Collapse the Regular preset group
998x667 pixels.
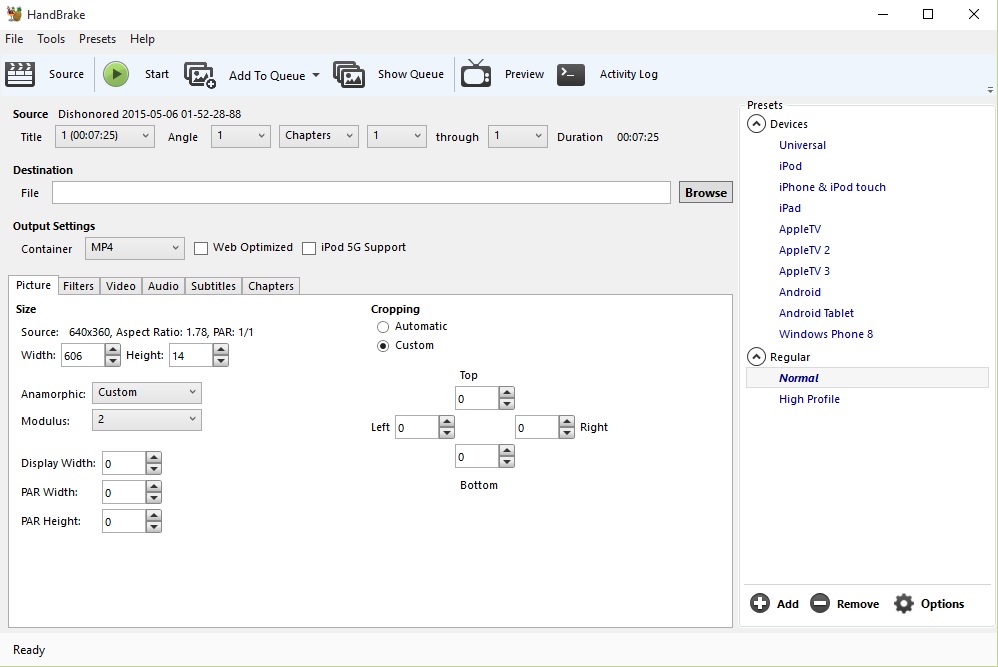[x=756, y=356]
